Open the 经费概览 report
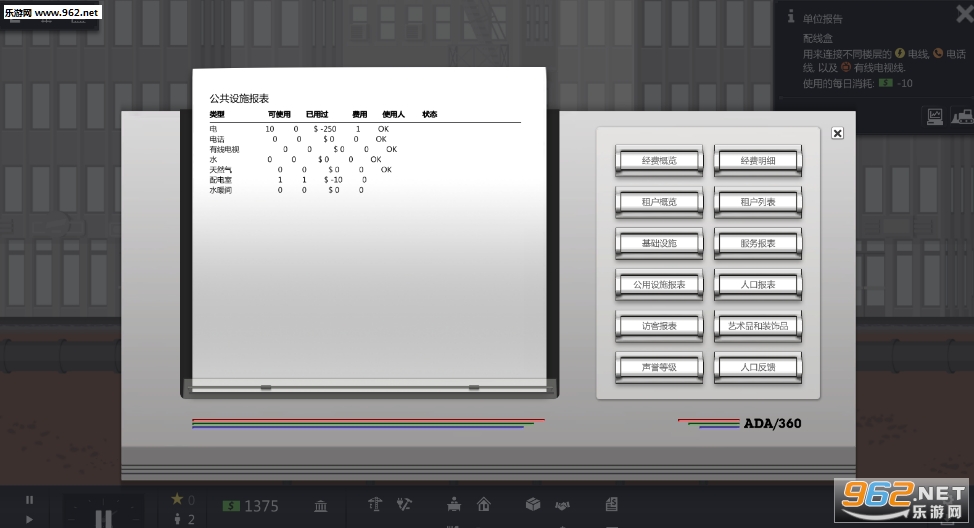Screen dimensions: 974x528 [x=659, y=161]
